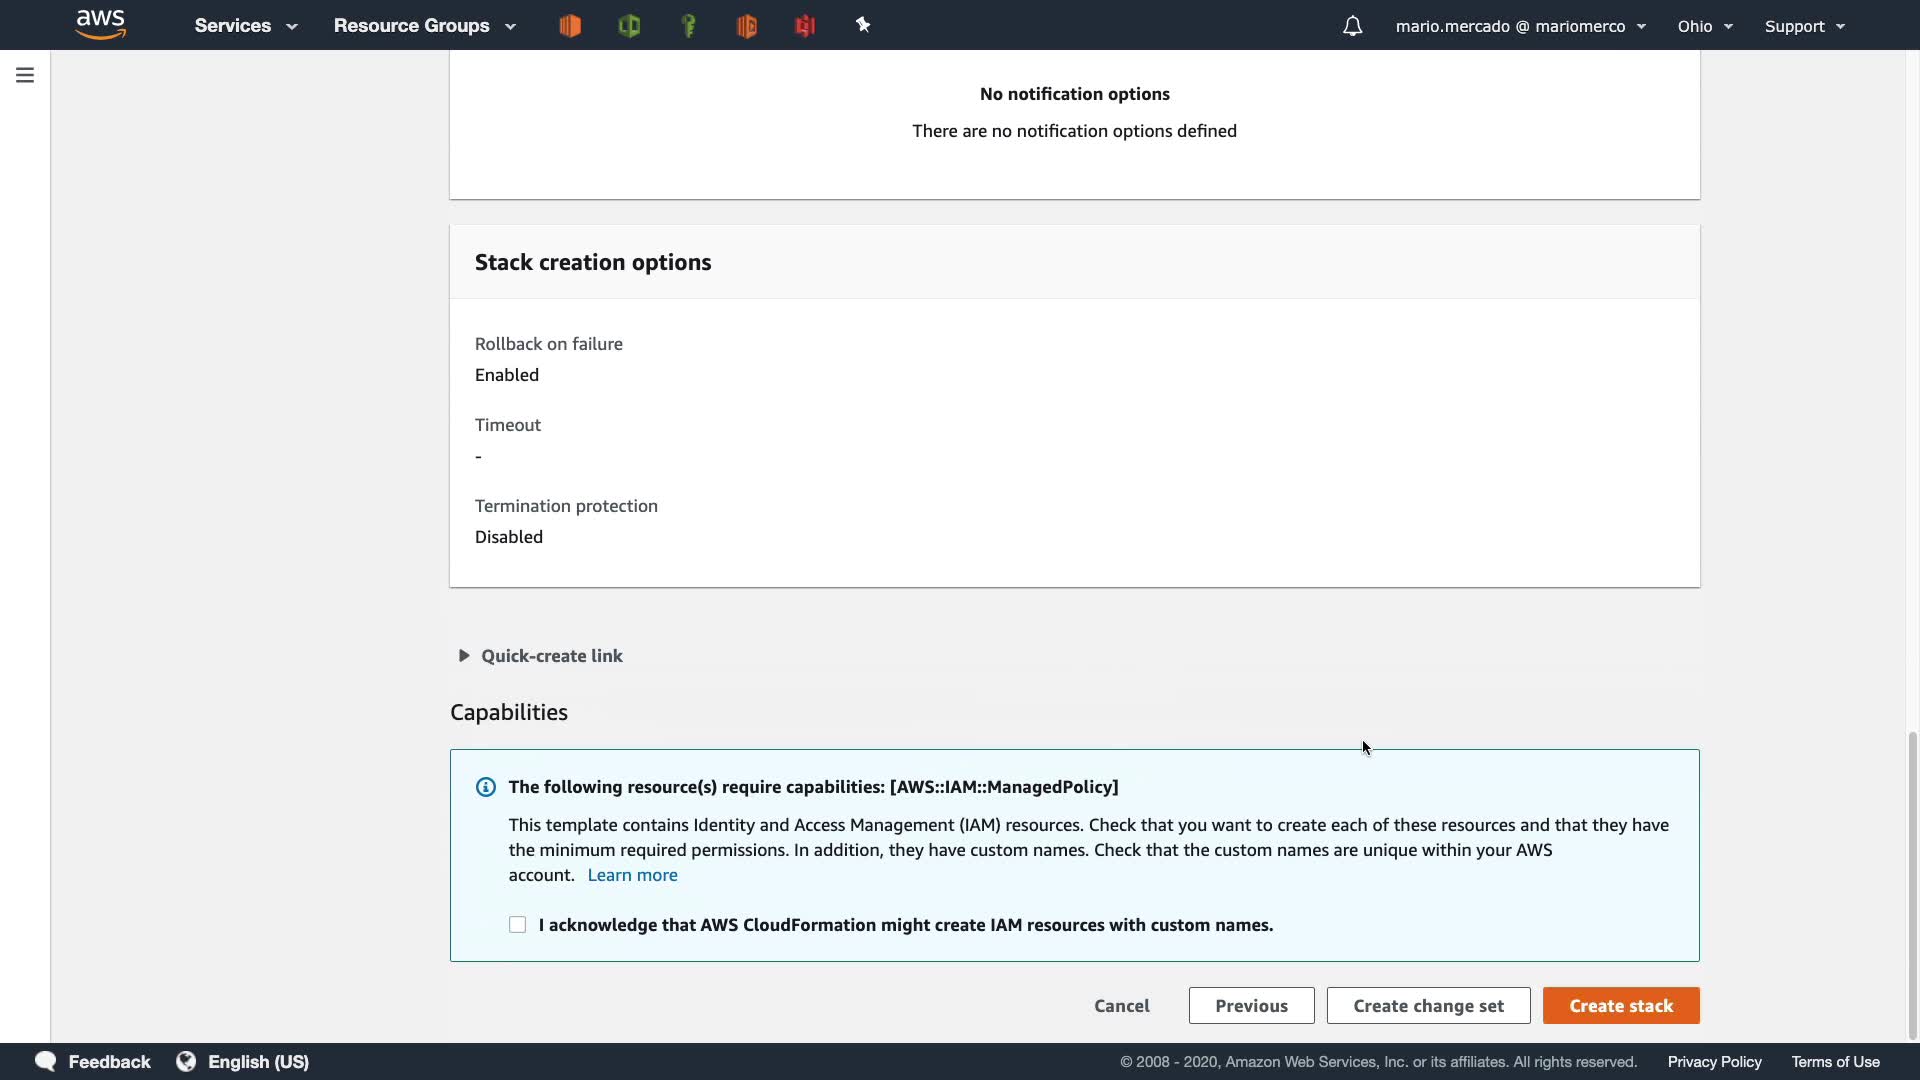Open the orange EC2 service shortcut

click(570, 26)
